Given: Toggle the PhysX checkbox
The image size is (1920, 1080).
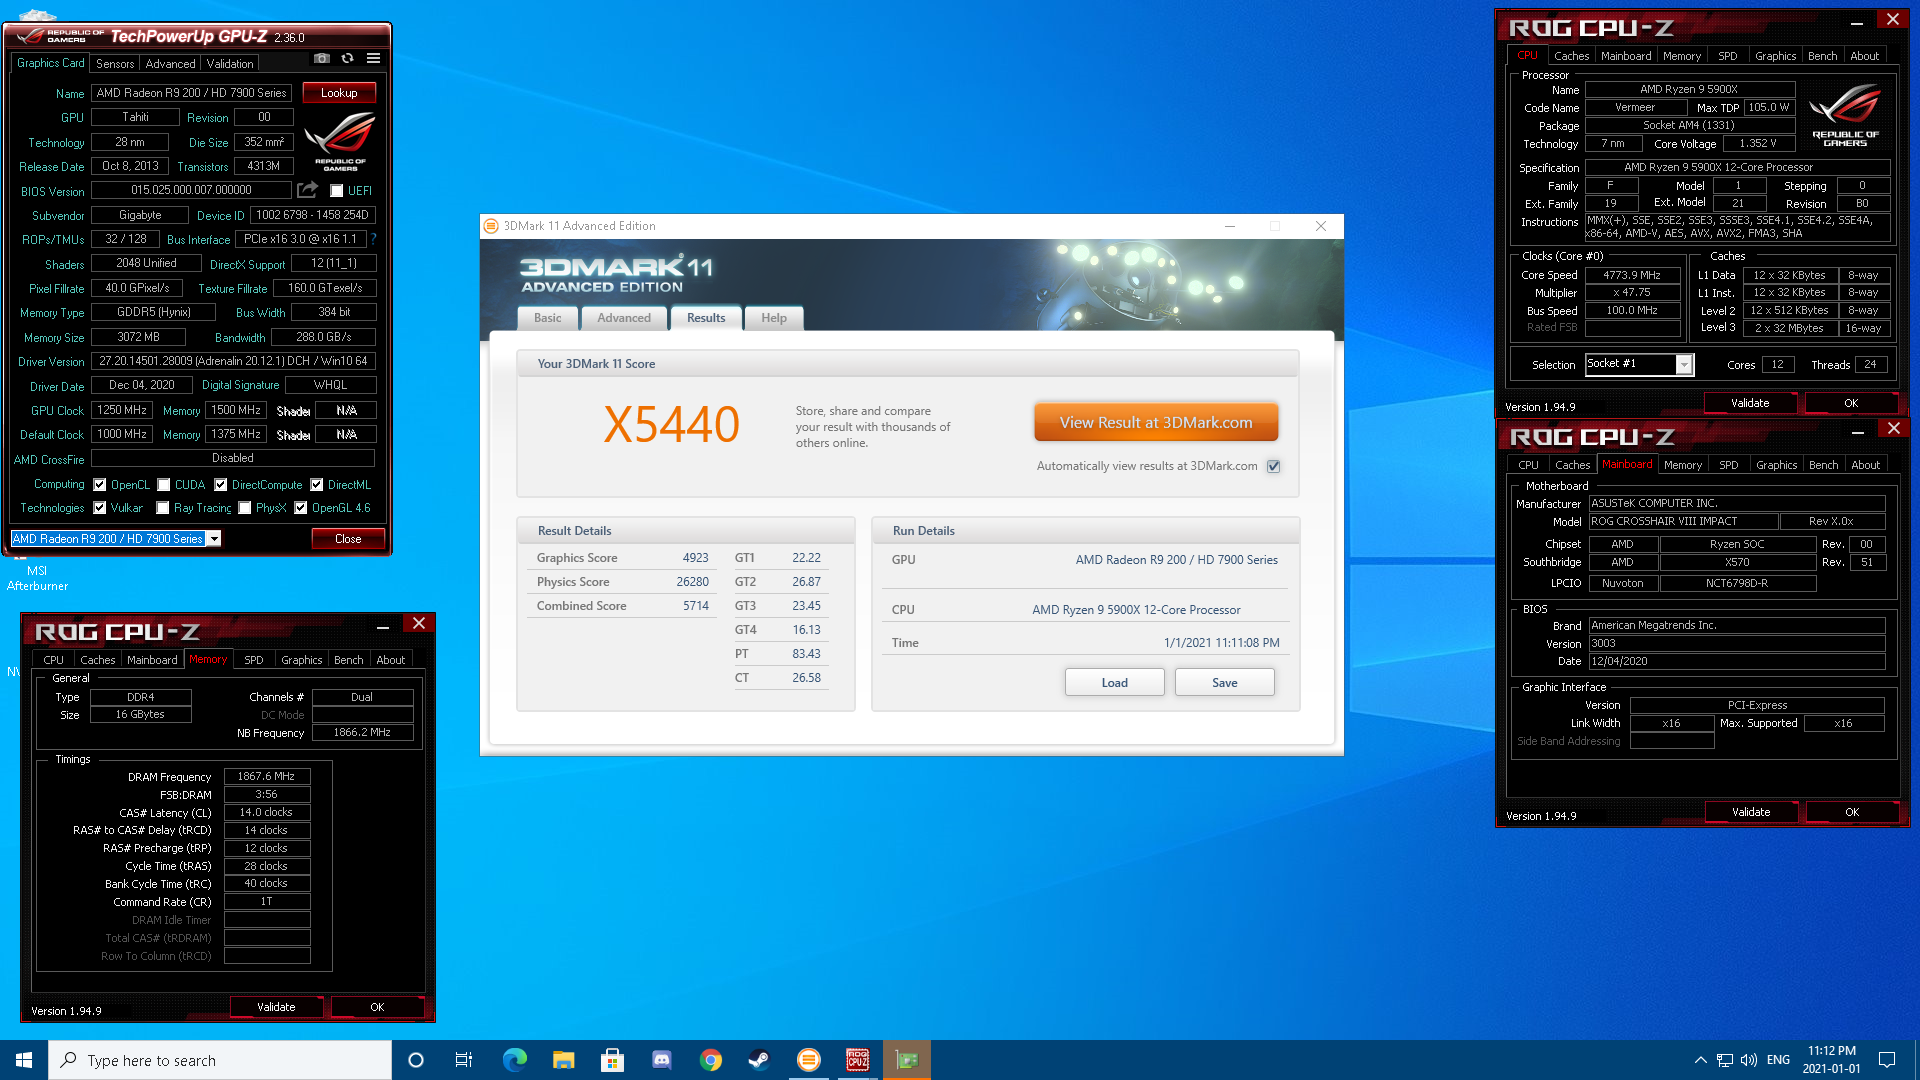Looking at the screenshot, I should tap(245, 508).
